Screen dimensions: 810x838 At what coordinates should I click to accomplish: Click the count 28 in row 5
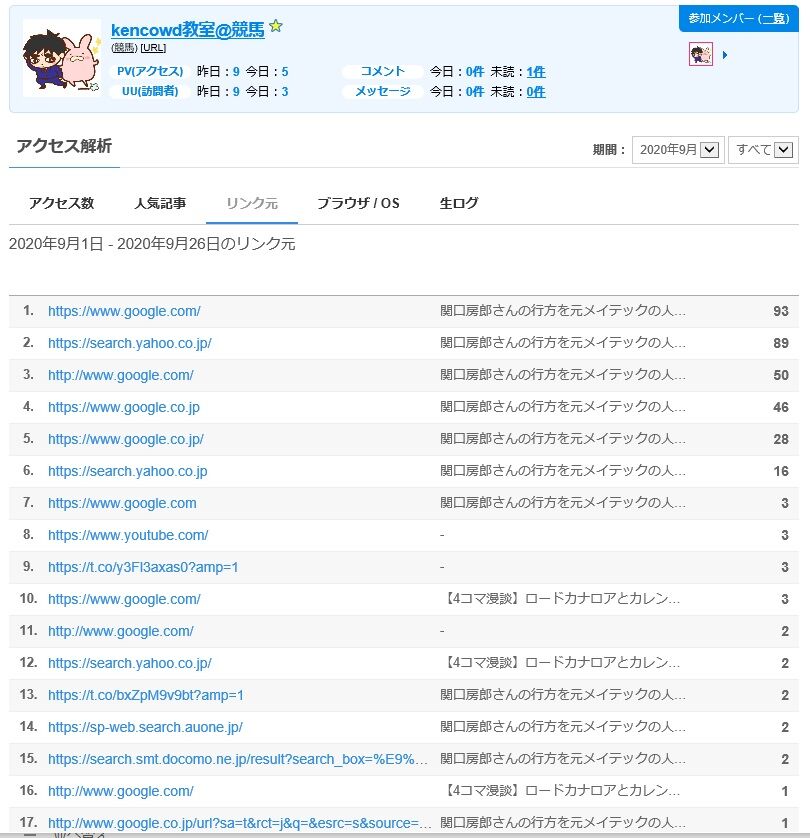click(781, 439)
